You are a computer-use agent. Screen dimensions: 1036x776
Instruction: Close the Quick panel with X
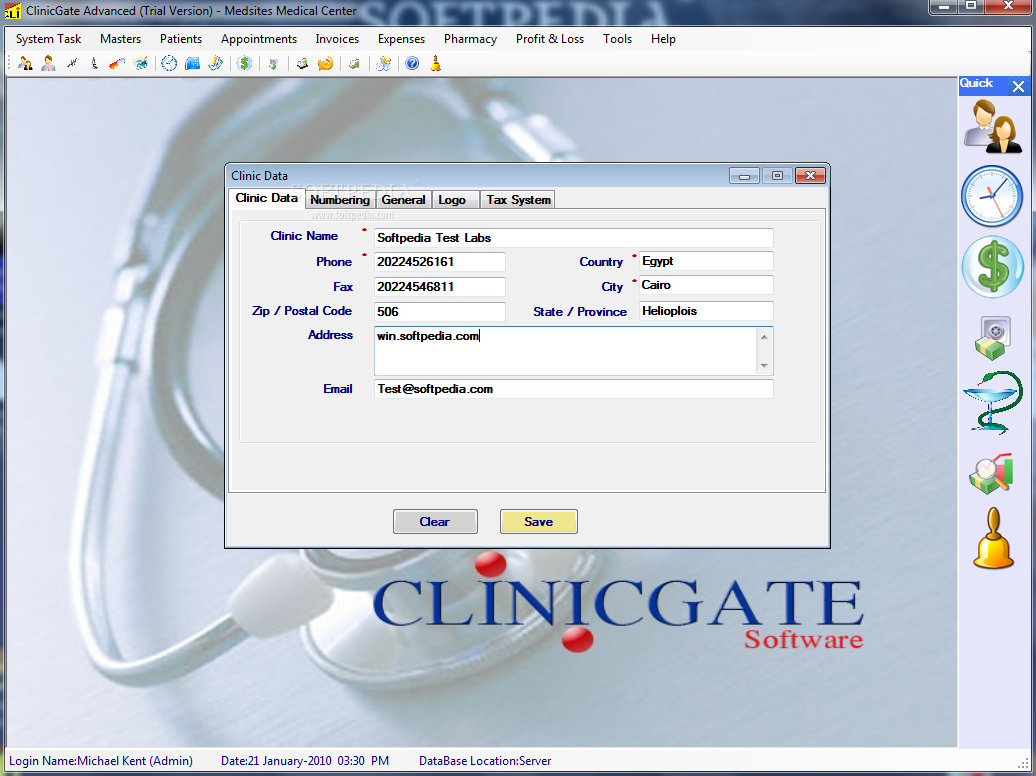pos(1018,86)
